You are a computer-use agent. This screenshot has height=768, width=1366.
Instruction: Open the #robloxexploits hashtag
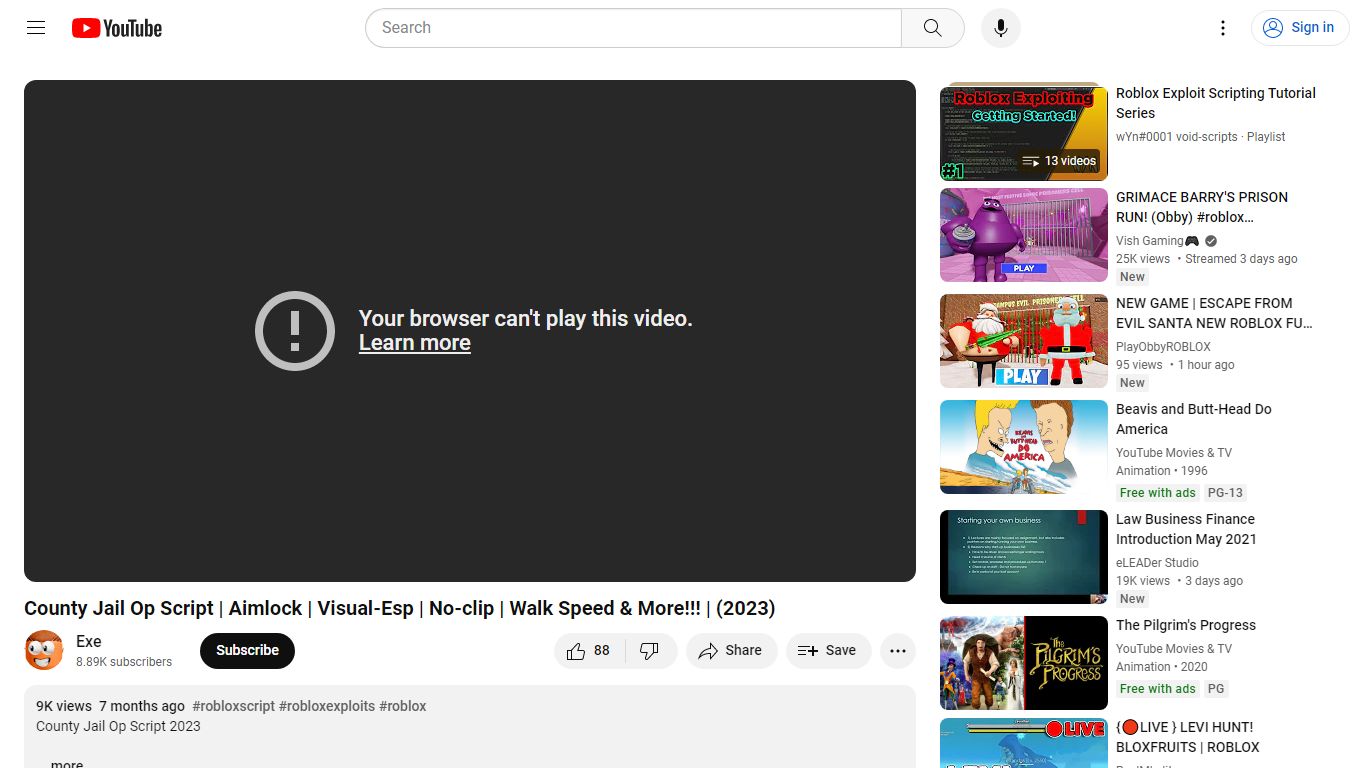point(327,706)
